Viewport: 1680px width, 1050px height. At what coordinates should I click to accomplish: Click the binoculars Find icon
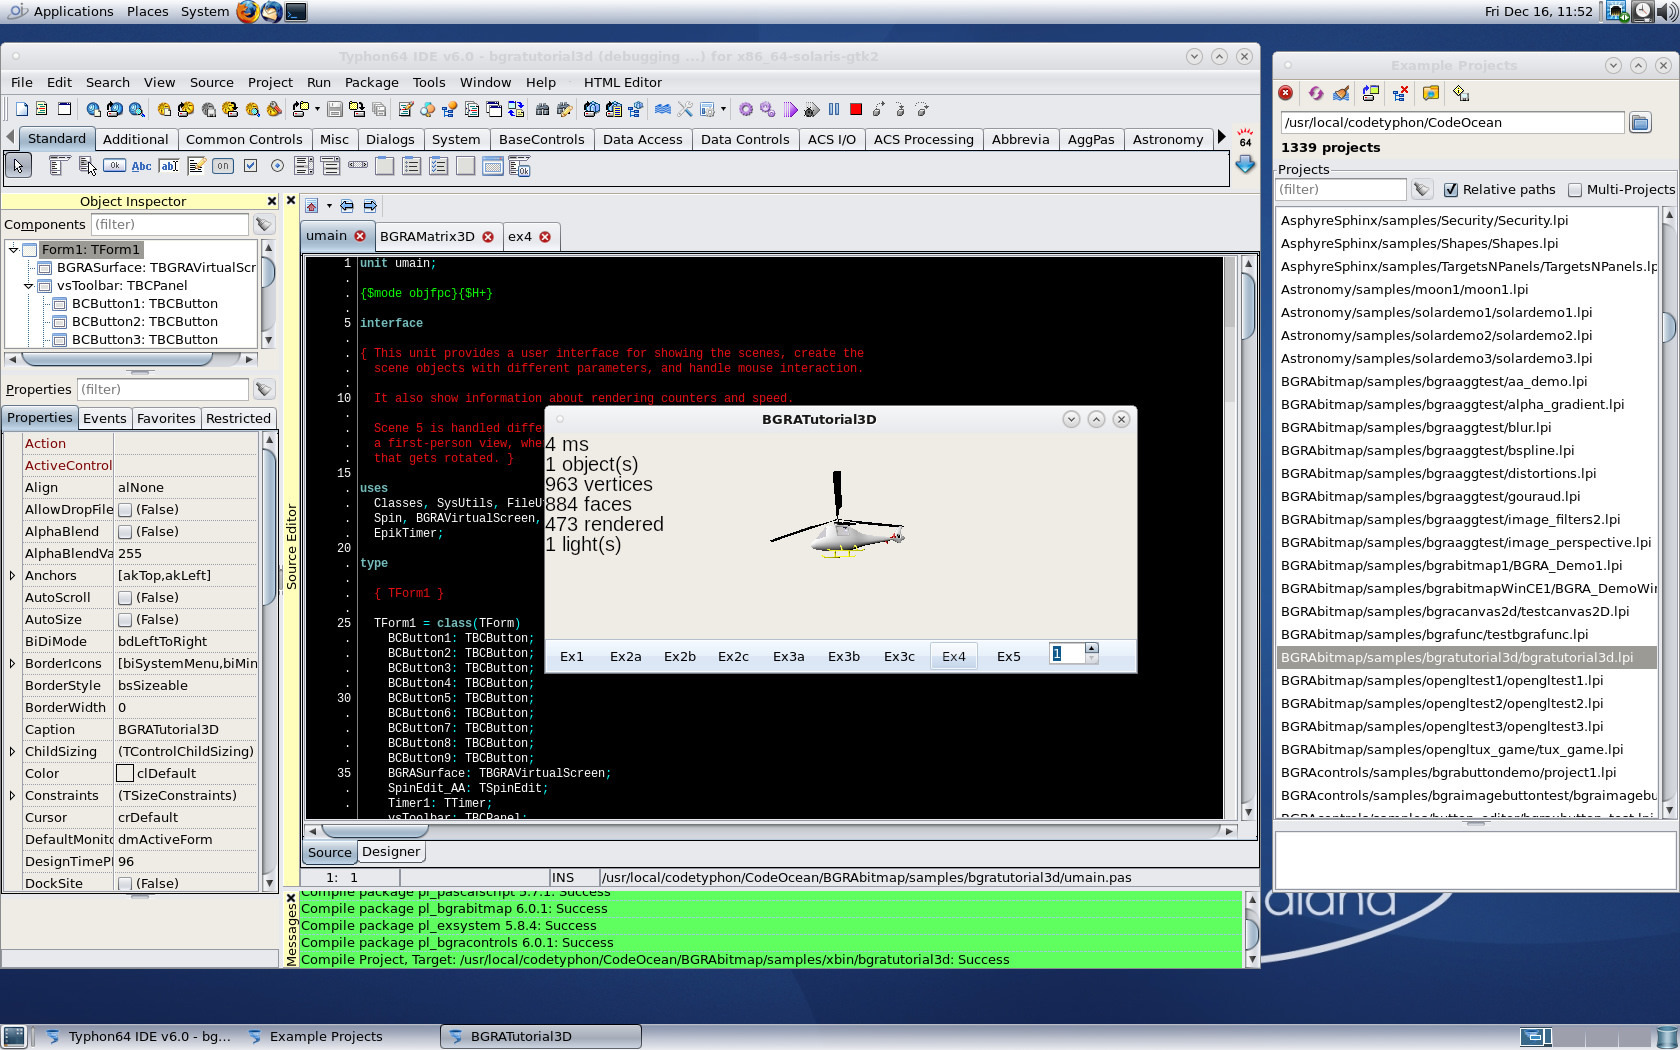point(542,109)
